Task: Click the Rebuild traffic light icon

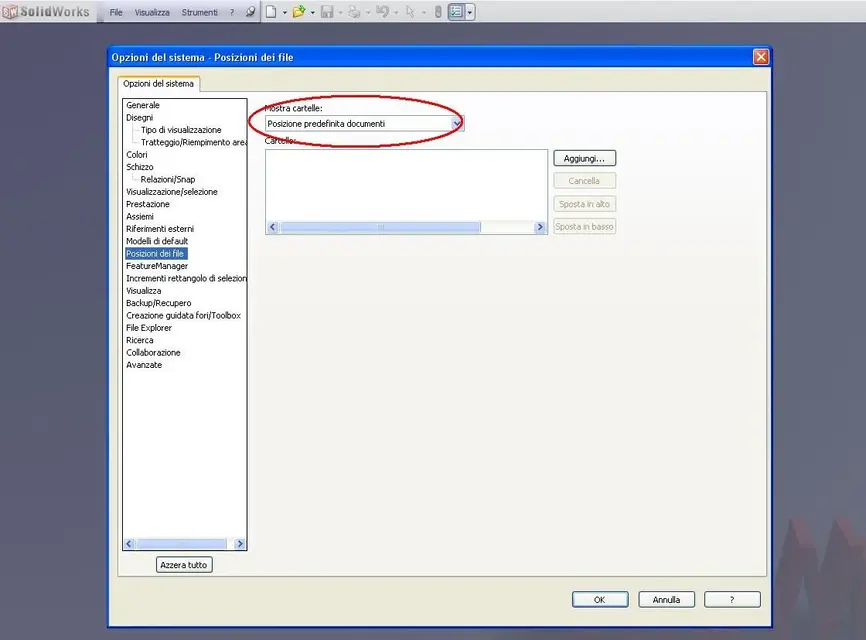Action: pos(438,12)
